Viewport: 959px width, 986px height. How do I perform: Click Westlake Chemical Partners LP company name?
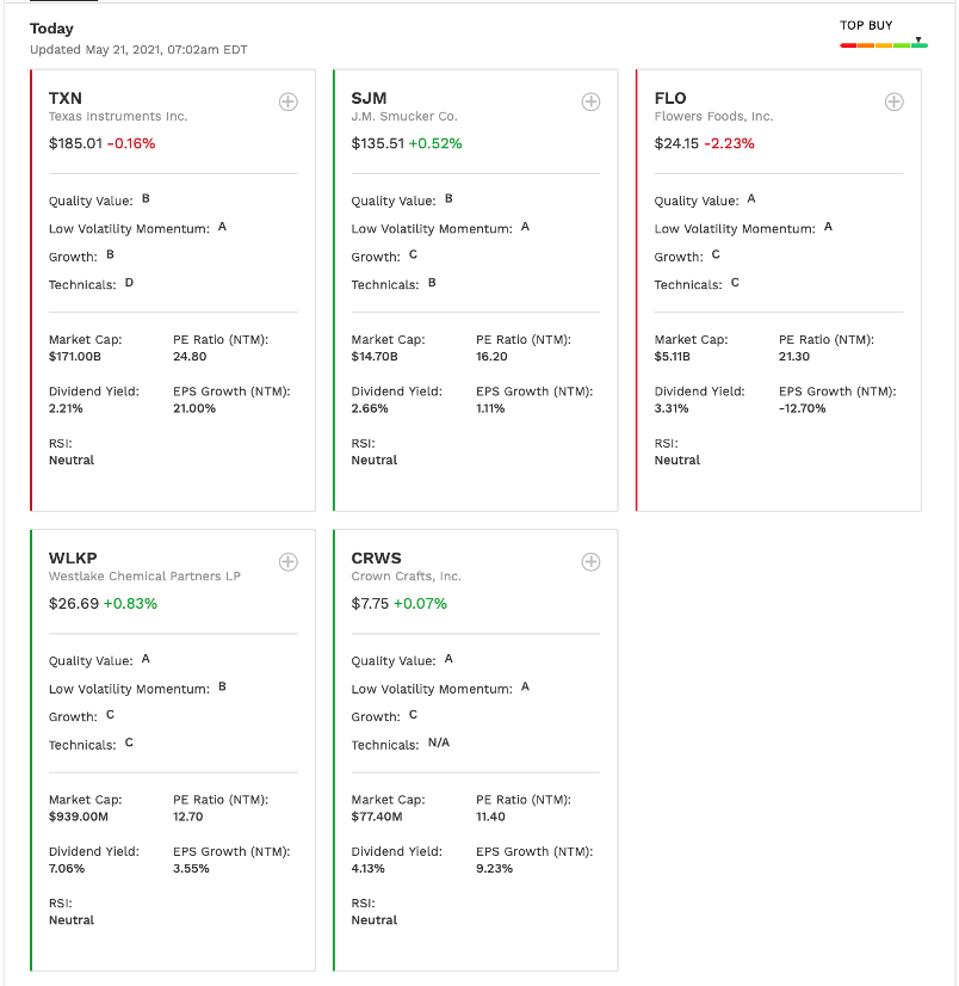point(145,576)
